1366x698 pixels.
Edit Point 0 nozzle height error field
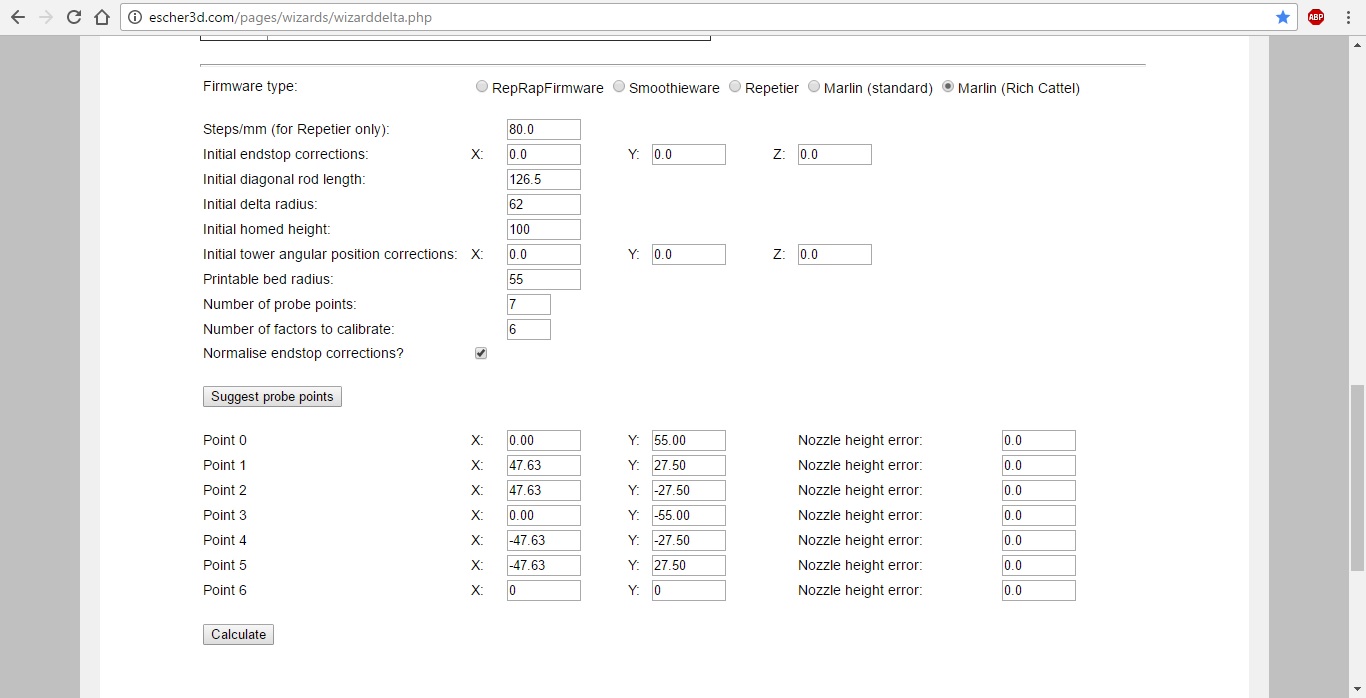pos(1039,441)
